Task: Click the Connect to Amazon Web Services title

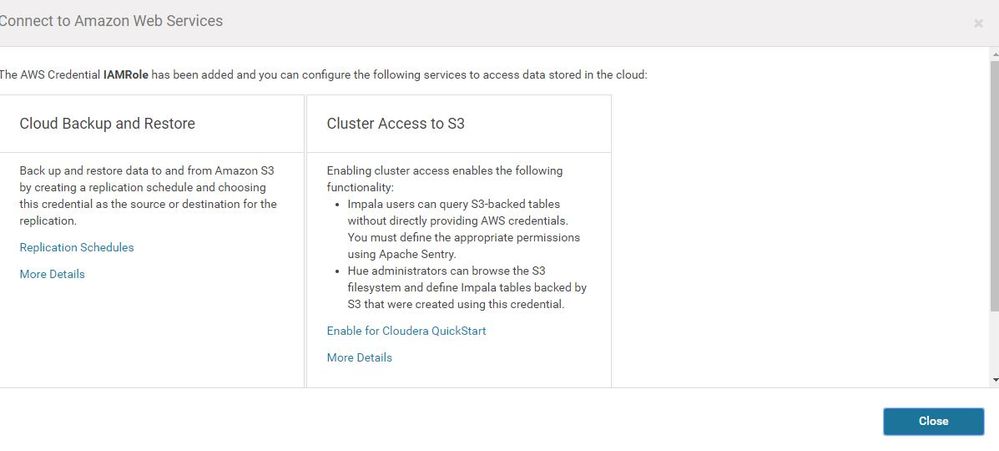Action: (x=110, y=21)
